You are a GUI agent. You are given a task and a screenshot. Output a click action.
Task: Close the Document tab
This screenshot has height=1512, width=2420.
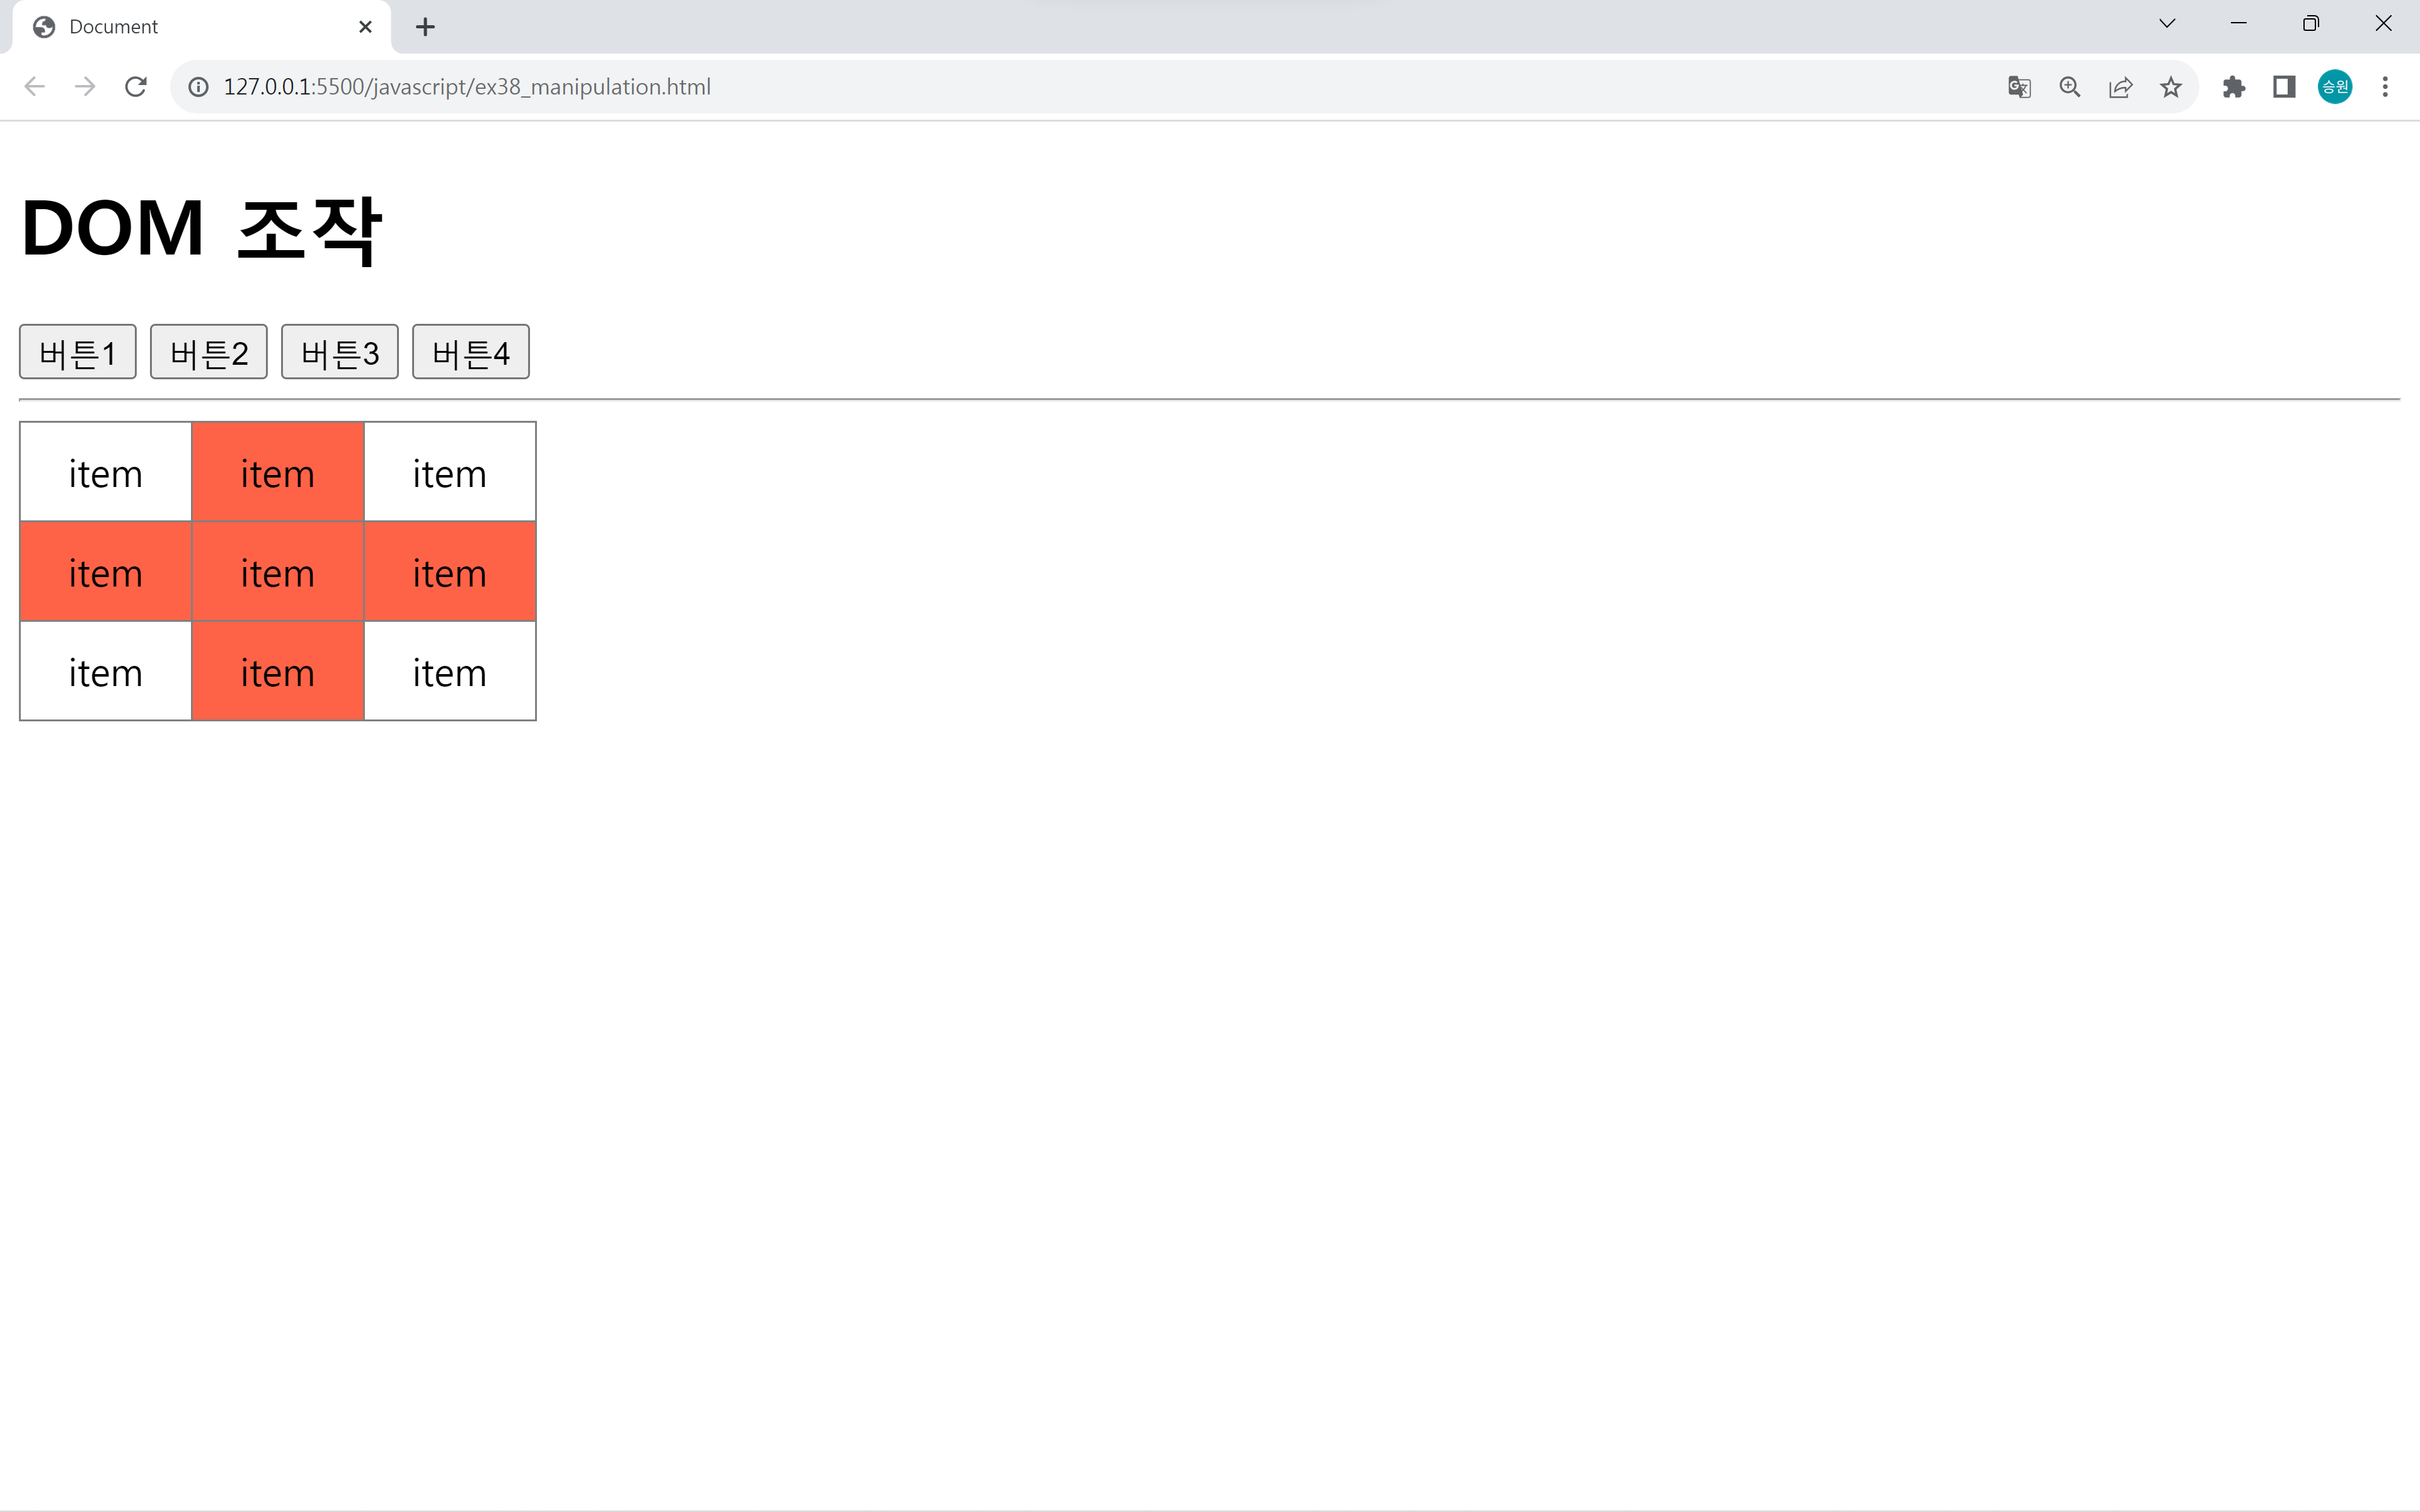click(x=365, y=27)
